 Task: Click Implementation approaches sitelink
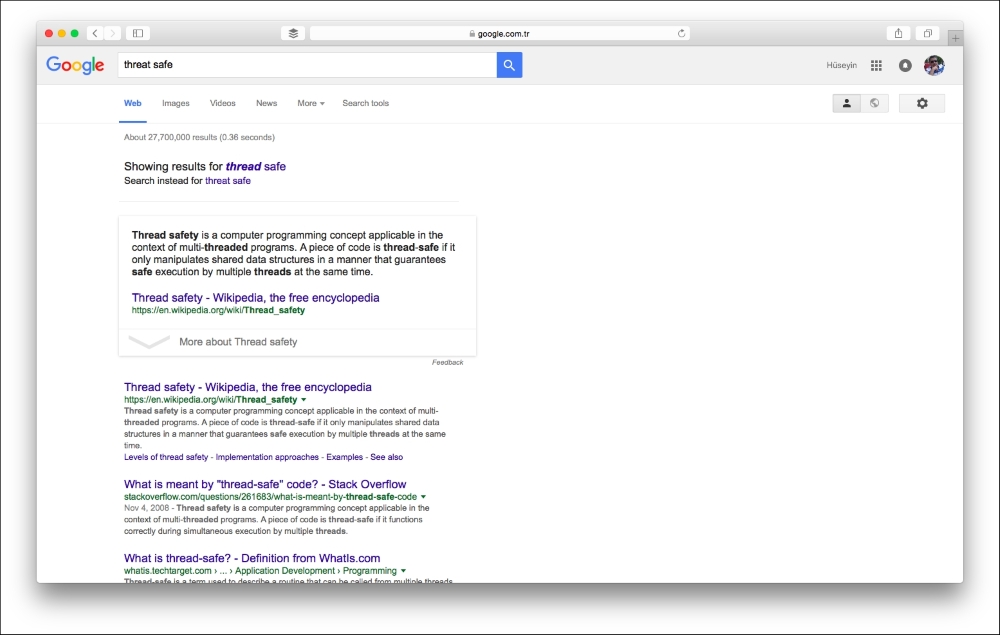[x=267, y=457]
